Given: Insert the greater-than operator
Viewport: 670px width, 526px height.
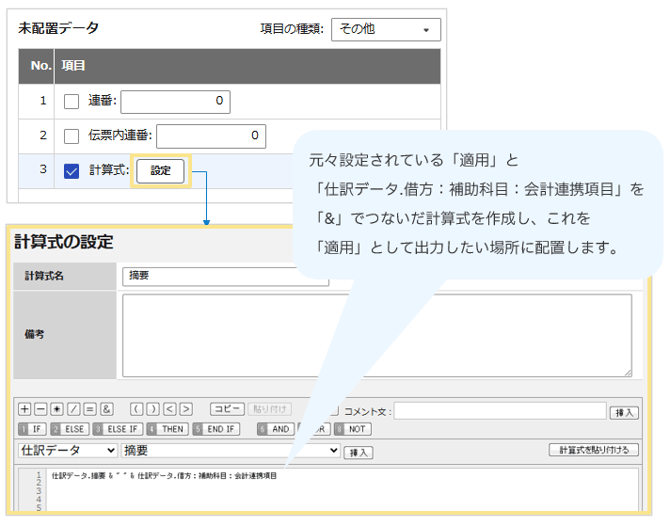Looking at the screenshot, I should [x=186, y=409].
